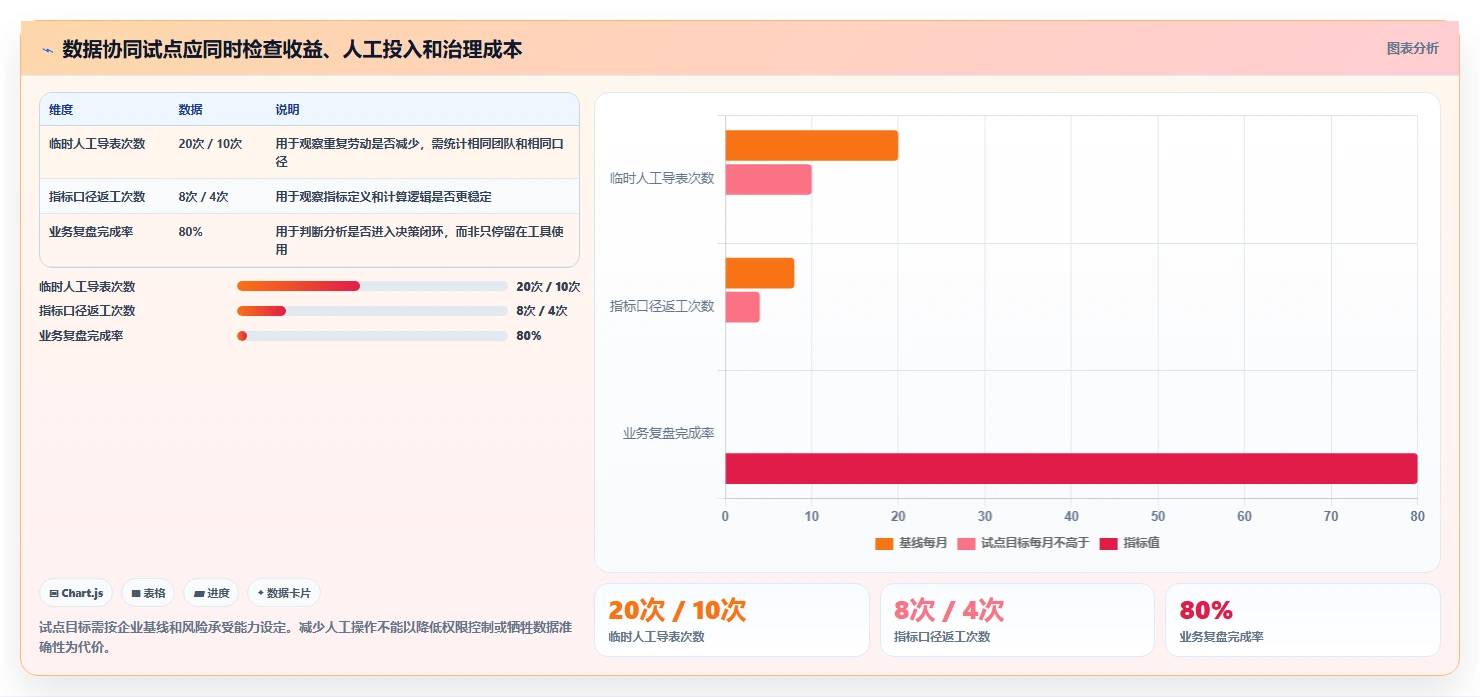Viewport: 1480px width, 697px height.
Task: Click the 20次 / 10次 data card
Action: click(x=732, y=620)
